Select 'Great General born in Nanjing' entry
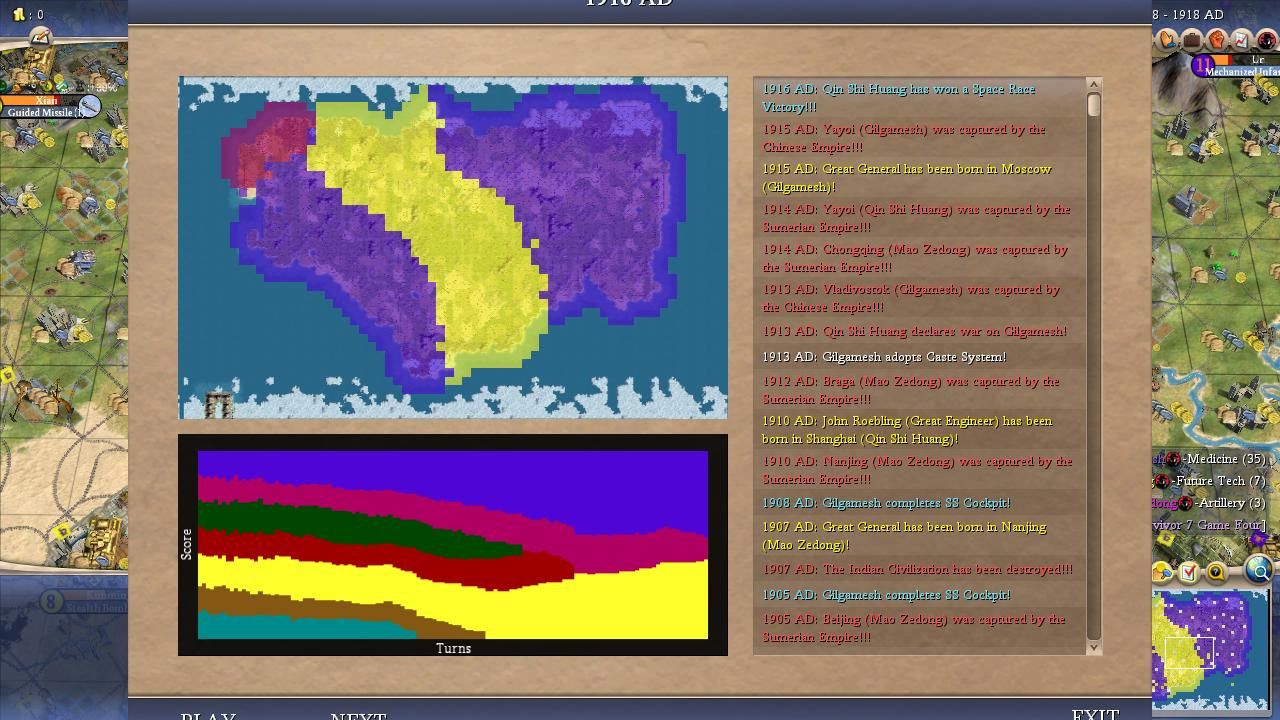 pos(919,536)
